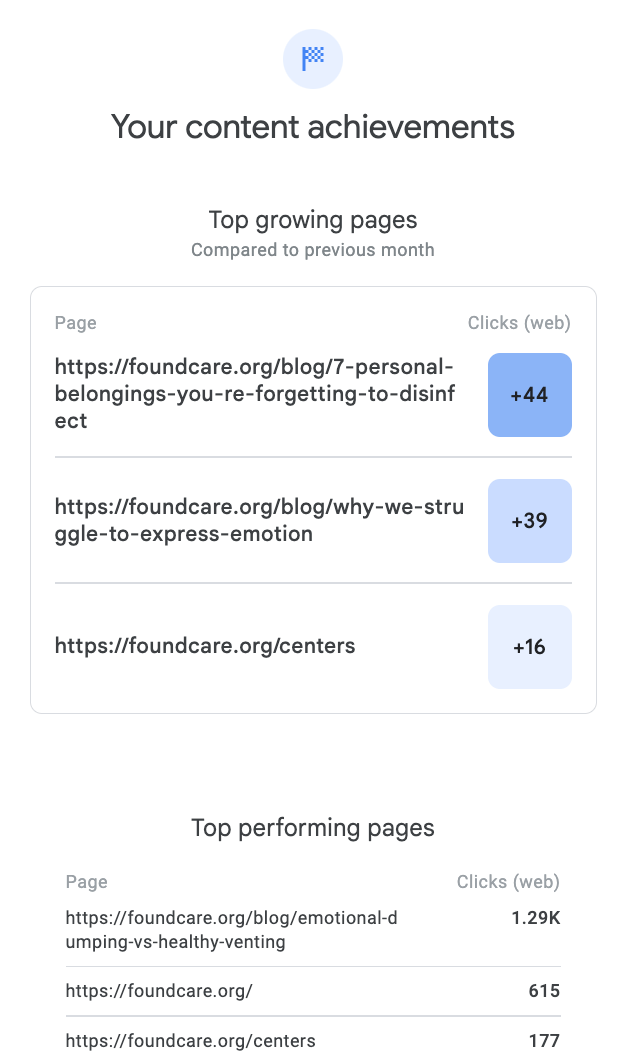The width and height of the screenshot is (628, 1062).
Task: Open foundcare.org/centers in top growing pages
Action: pos(205,646)
